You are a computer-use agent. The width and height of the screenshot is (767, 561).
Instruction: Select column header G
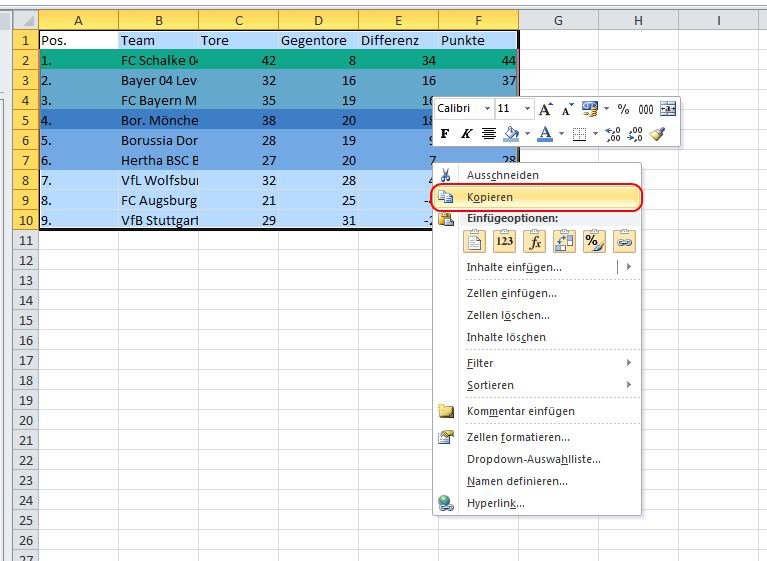558,21
